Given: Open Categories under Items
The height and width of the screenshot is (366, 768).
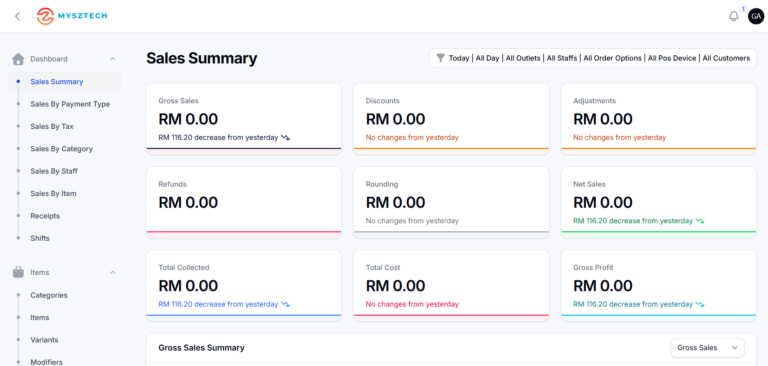Looking at the screenshot, I should (x=49, y=295).
